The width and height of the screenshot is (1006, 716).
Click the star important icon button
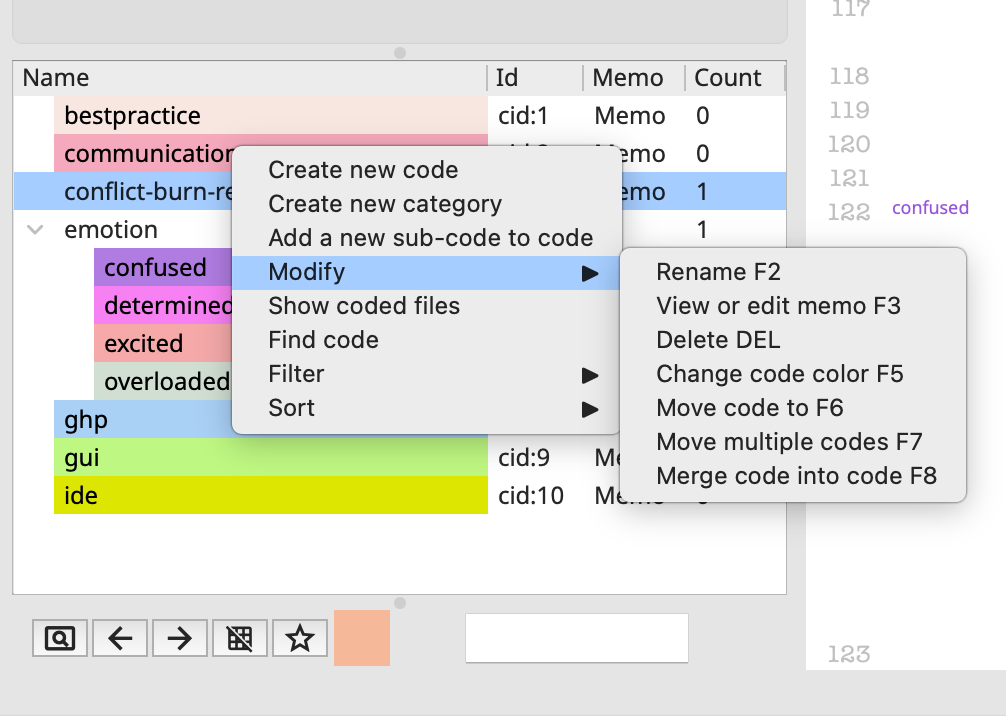click(300, 638)
